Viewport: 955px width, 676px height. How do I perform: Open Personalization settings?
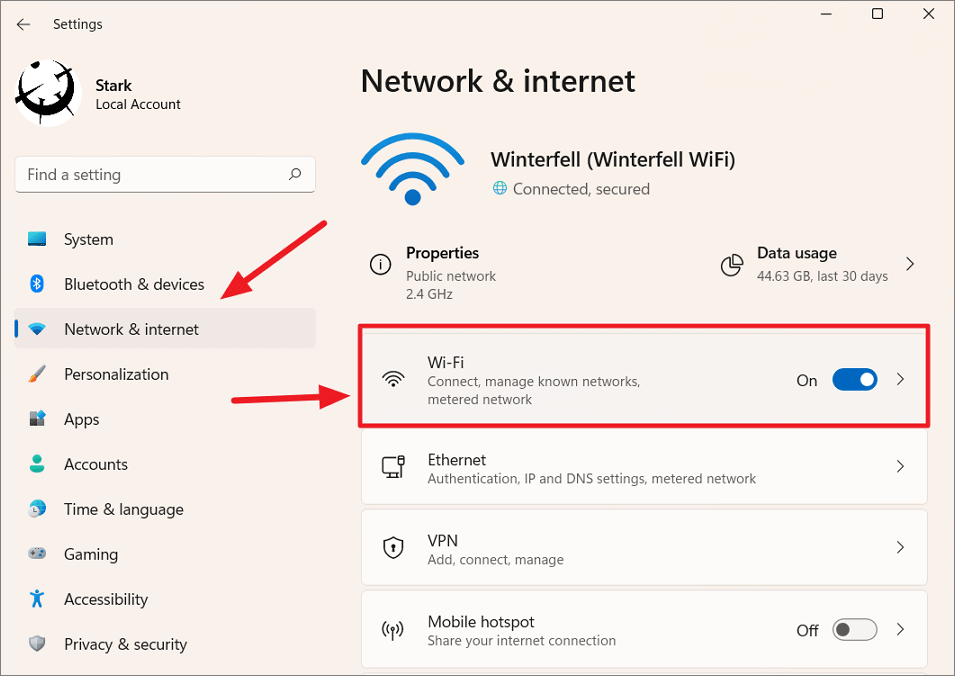click(x=115, y=374)
